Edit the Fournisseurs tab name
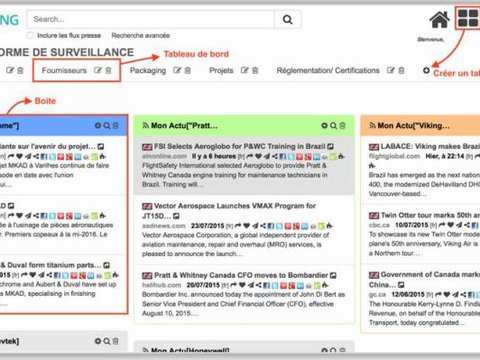Image resolution: width=480 pixels, height=360 pixels. pyautogui.click(x=98, y=70)
